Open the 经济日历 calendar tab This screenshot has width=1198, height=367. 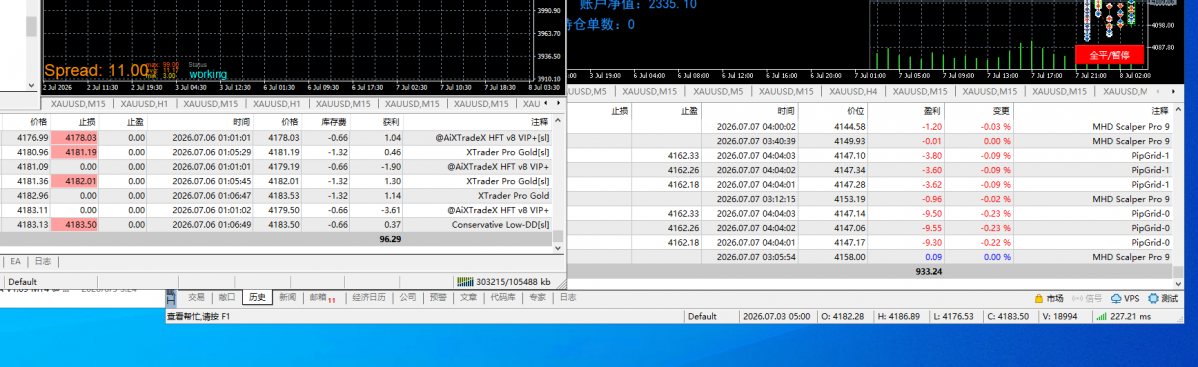coord(369,298)
